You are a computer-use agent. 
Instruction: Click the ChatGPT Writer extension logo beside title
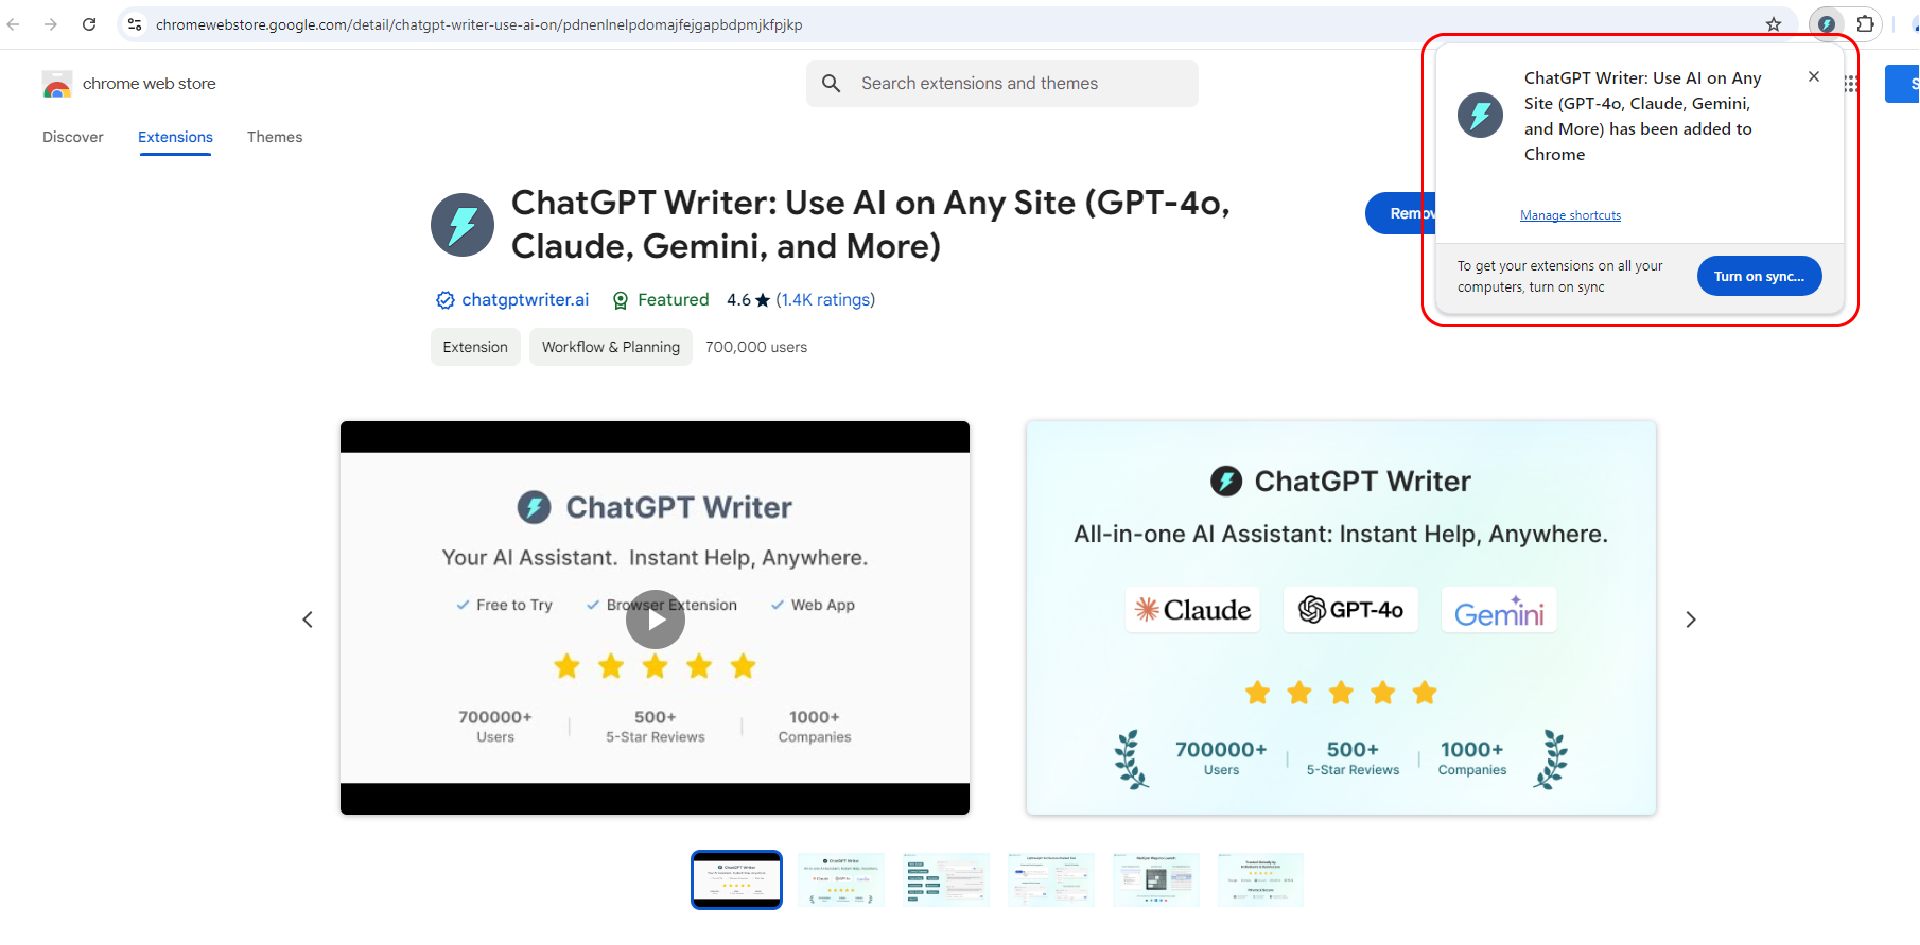coord(462,225)
